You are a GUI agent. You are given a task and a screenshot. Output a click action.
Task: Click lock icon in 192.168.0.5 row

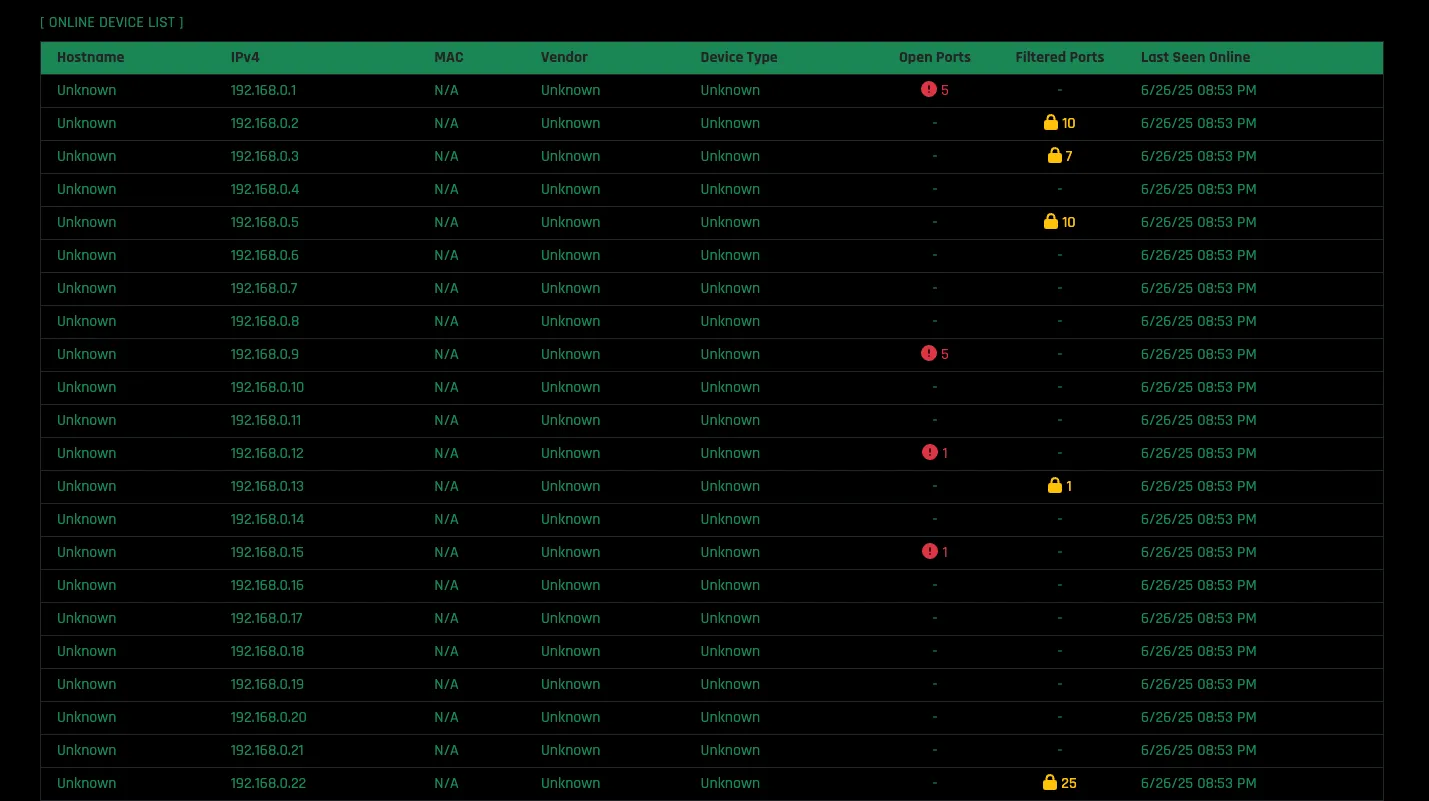pyautogui.click(x=1050, y=222)
